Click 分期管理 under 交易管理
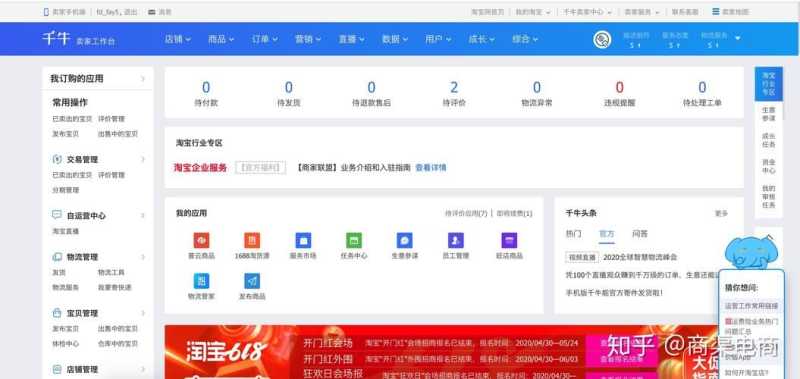Image resolution: width=800 pixels, height=379 pixels. coord(65,190)
